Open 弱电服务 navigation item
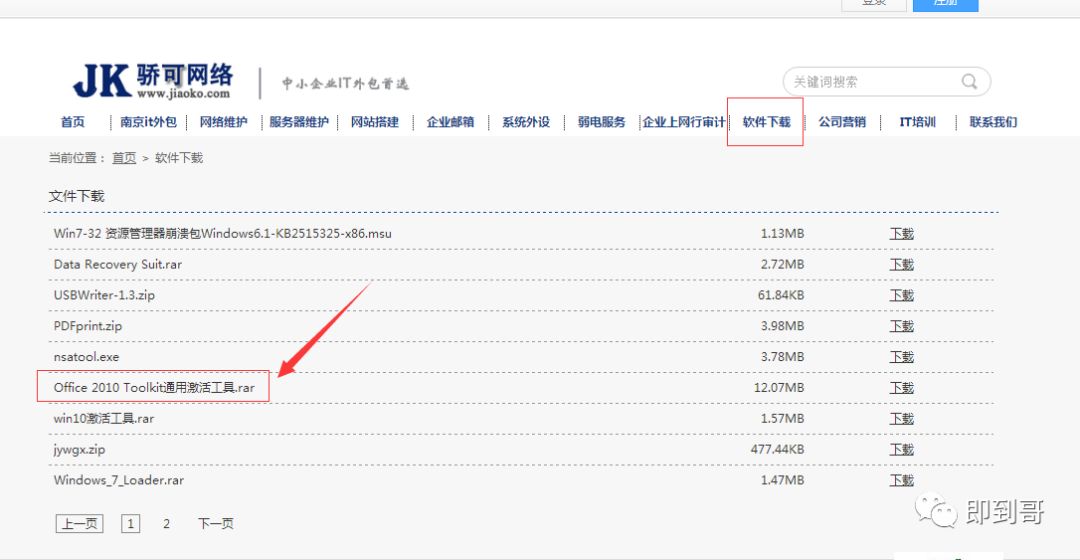1080x560 pixels. pos(601,122)
